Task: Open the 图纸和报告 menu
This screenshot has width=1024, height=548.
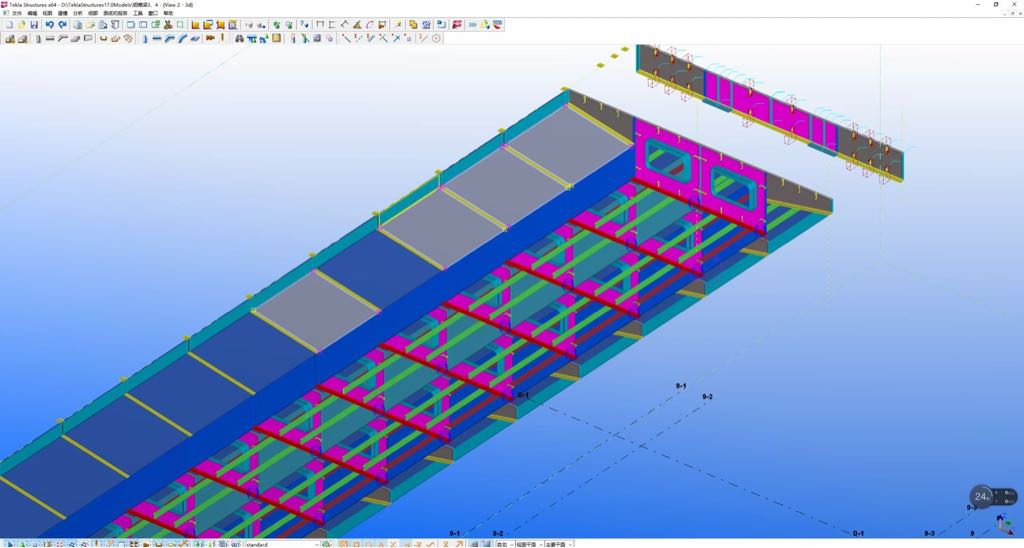Action: [x=115, y=13]
